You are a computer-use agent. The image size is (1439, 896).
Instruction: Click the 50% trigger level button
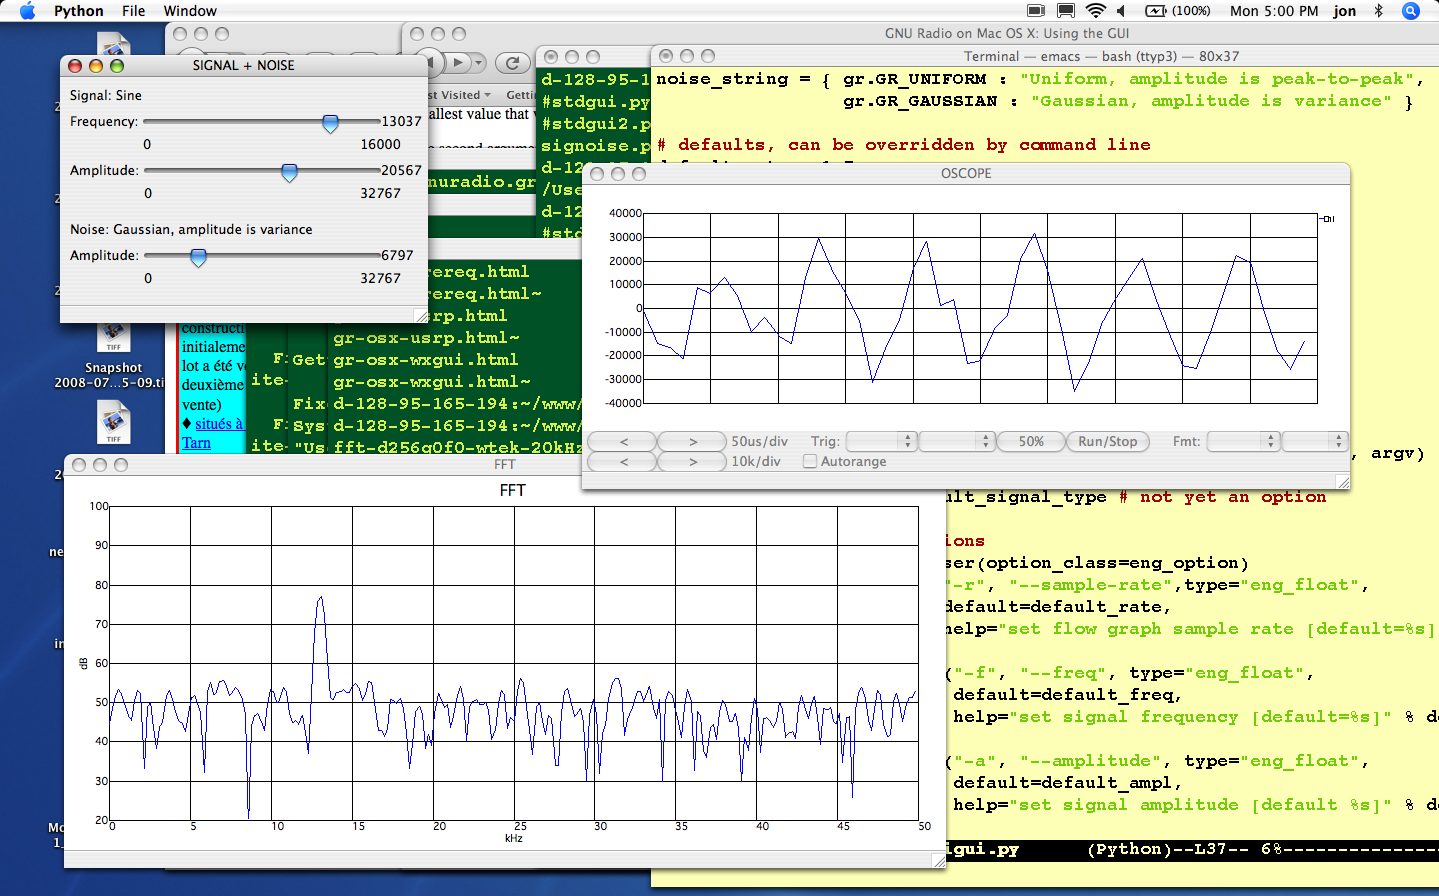coord(1031,441)
